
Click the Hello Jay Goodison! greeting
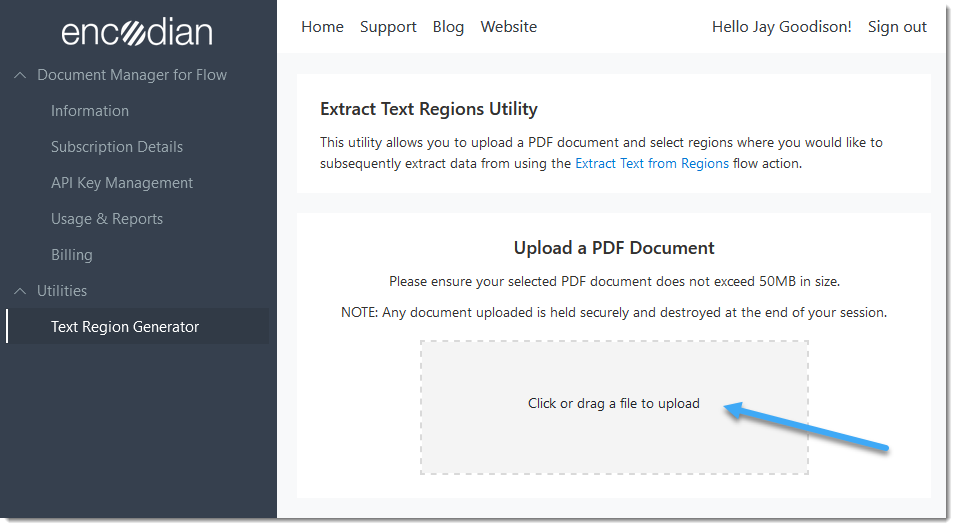[782, 27]
